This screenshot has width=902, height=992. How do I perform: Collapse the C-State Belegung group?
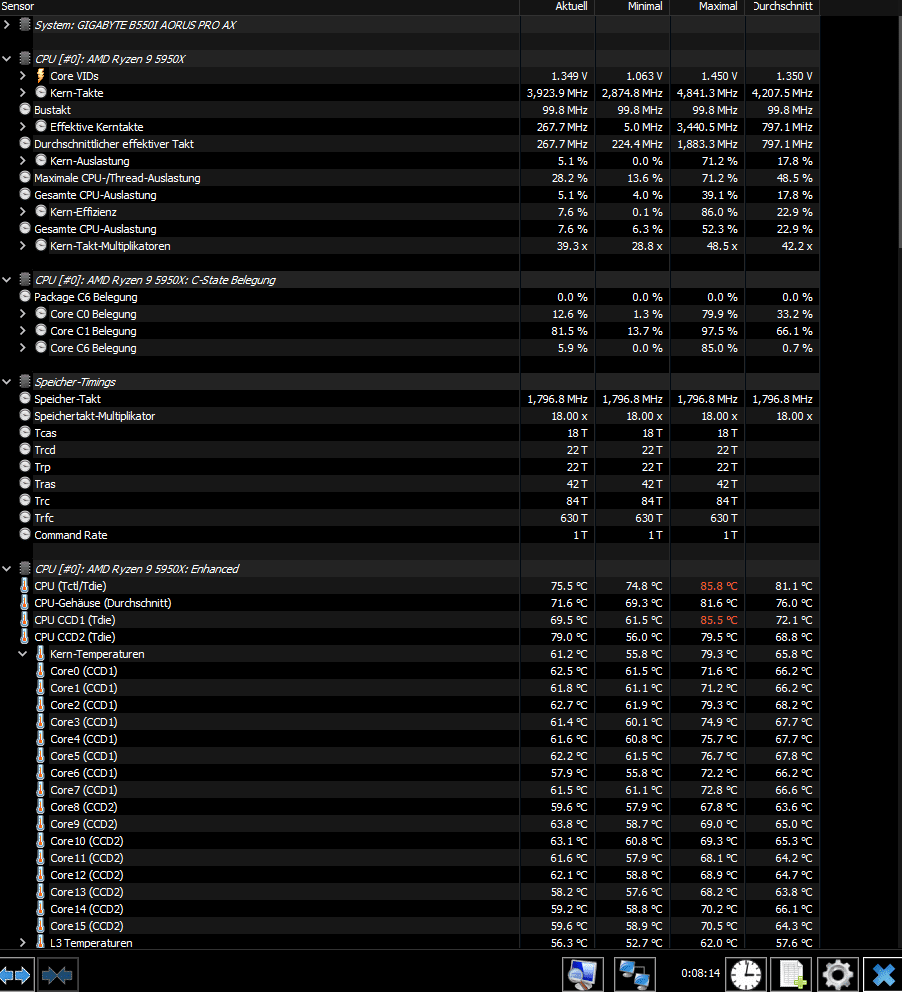[x=7, y=280]
